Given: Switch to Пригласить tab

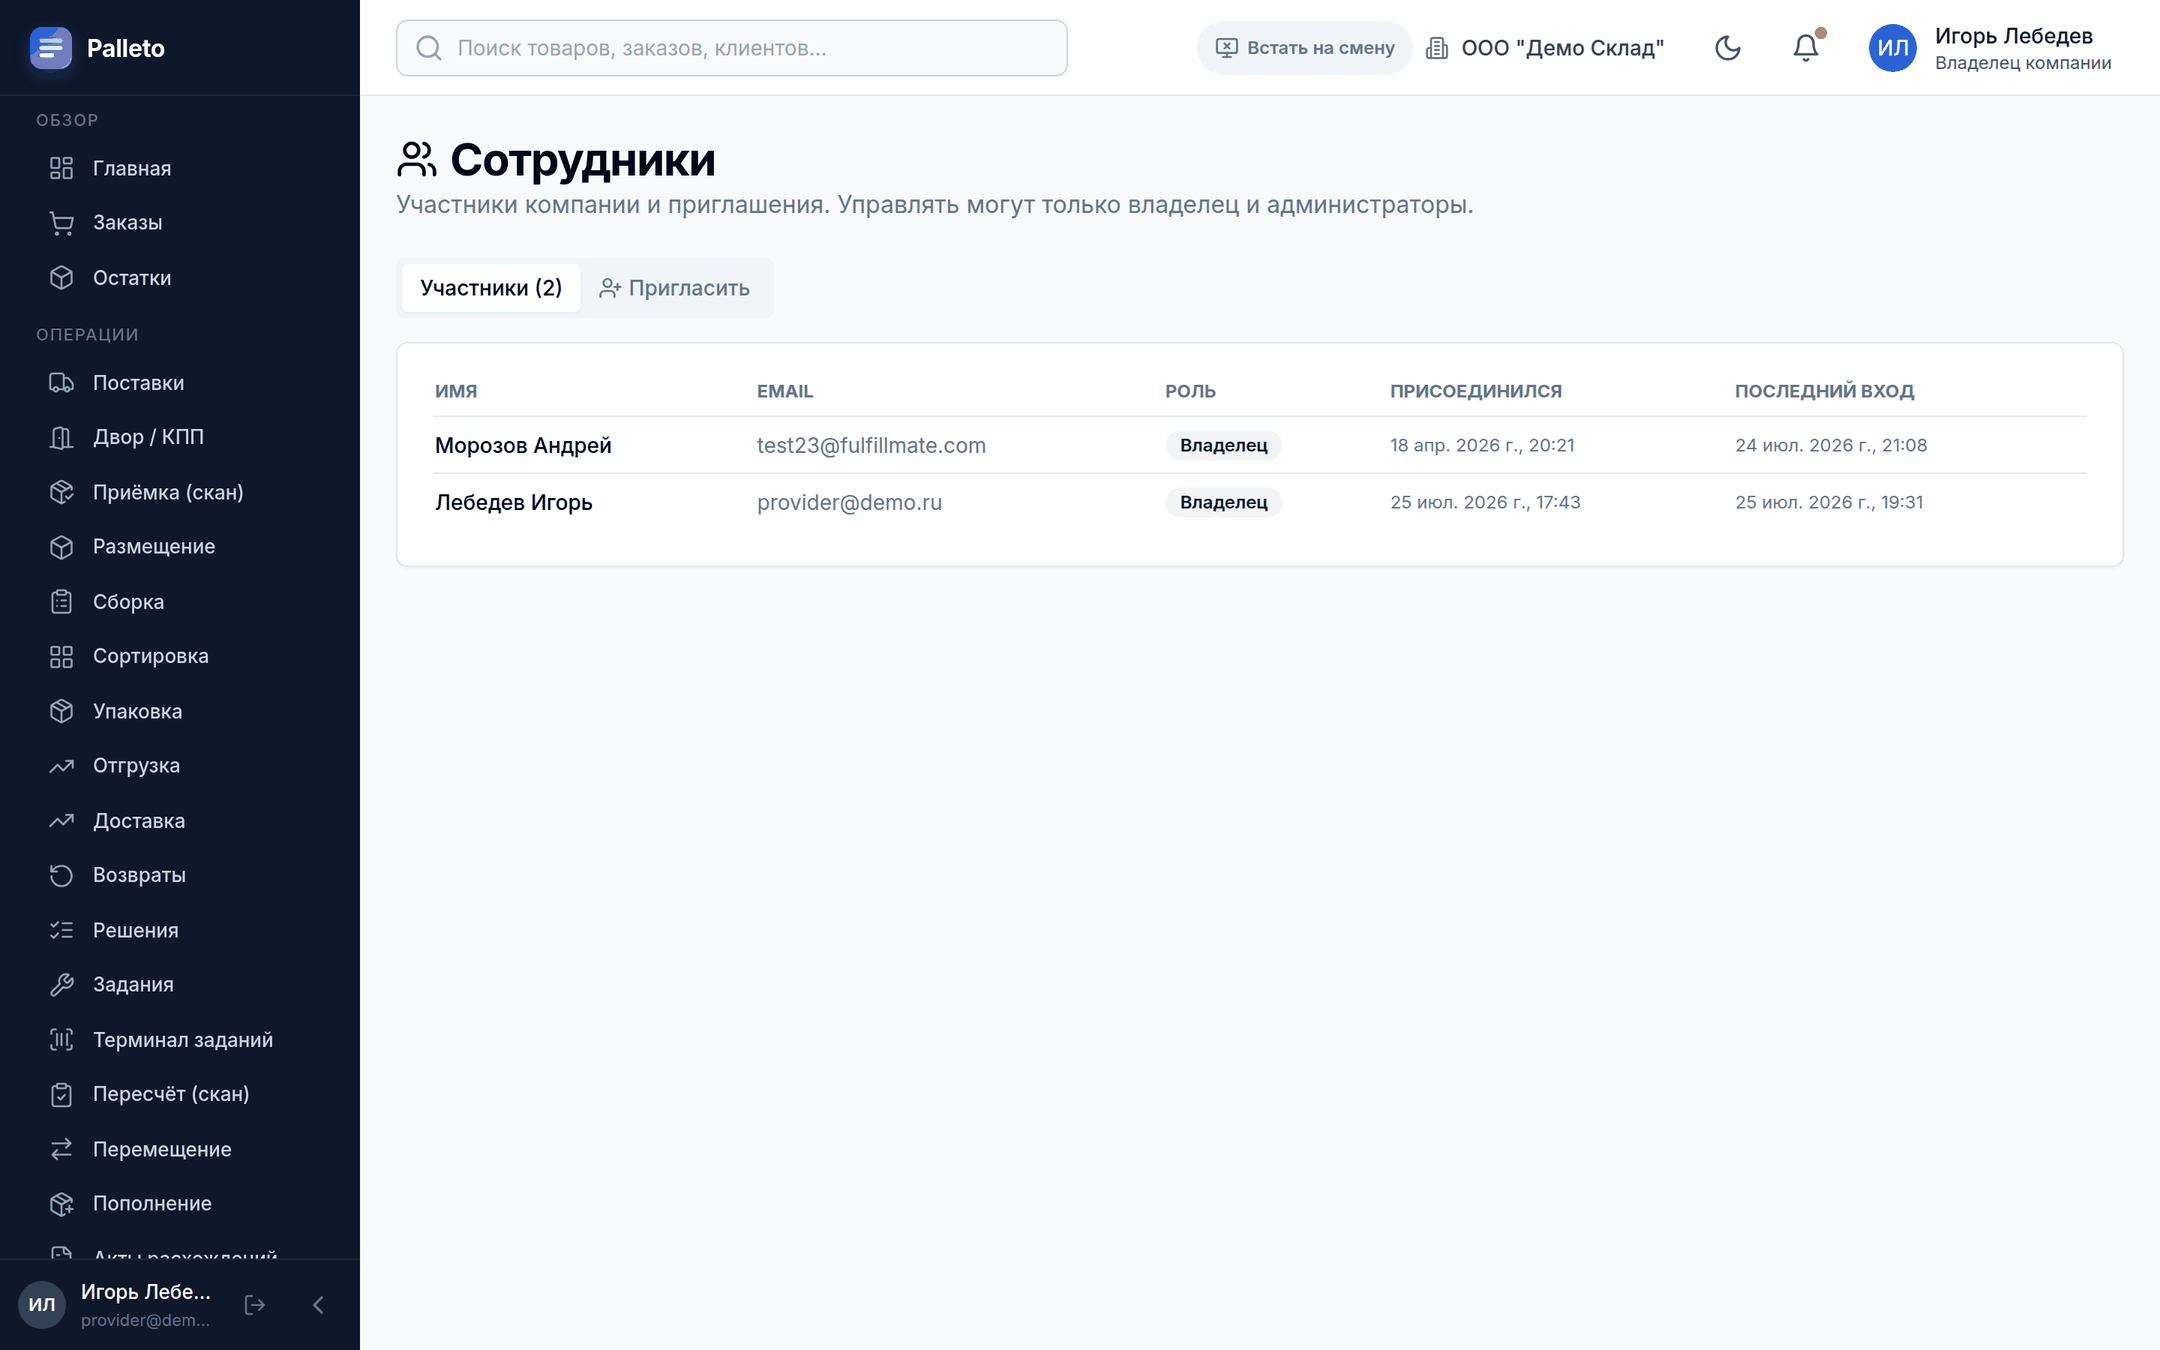Looking at the screenshot, I should (x=675, y=288).
